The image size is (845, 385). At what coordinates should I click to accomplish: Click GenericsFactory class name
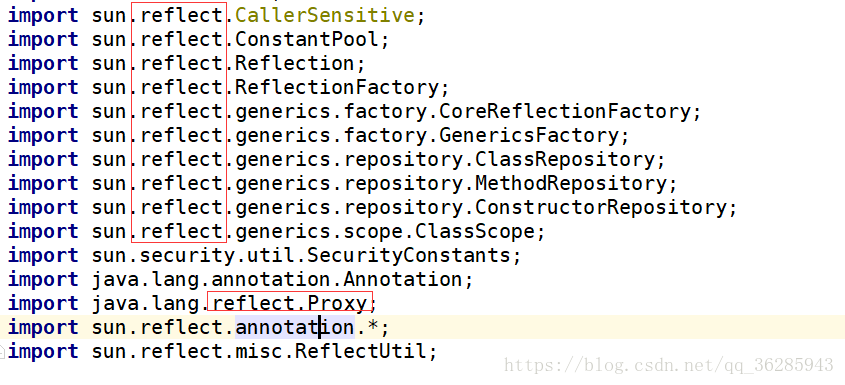(529, 135)
